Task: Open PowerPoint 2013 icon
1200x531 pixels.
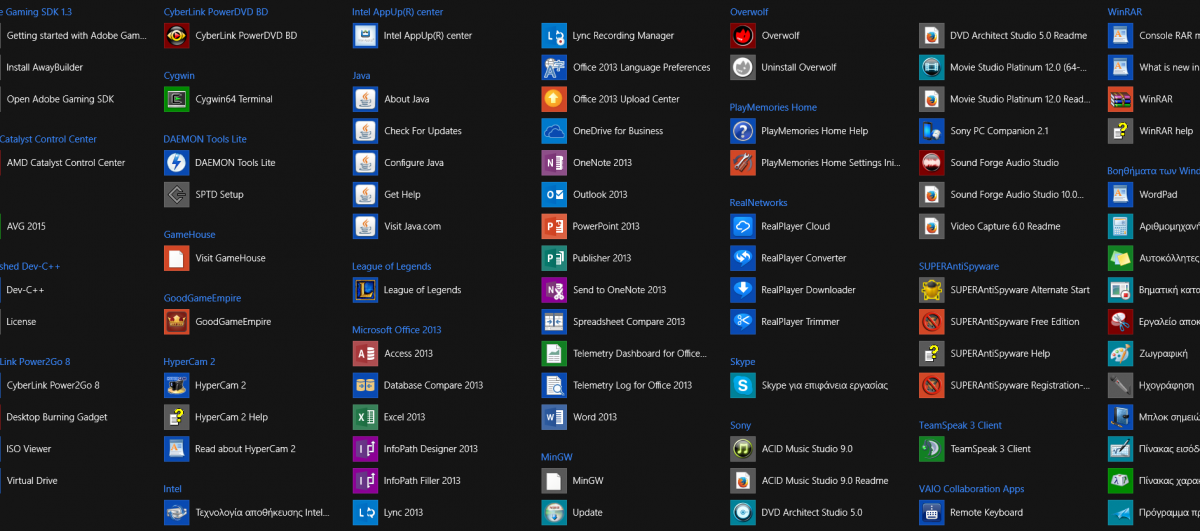Action: 554,226
